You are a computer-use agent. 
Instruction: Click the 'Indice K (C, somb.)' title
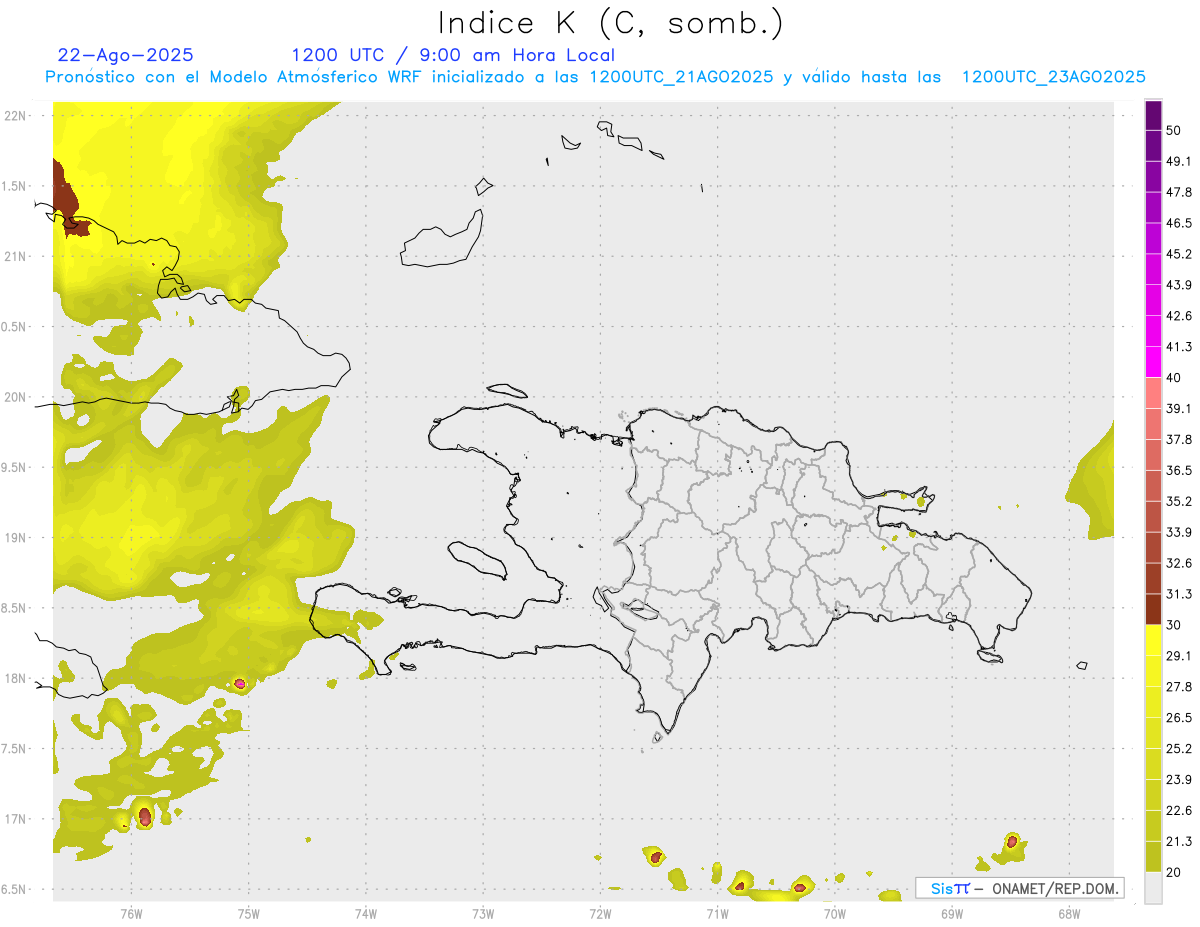pyautogui.click(x=610, y=23)
